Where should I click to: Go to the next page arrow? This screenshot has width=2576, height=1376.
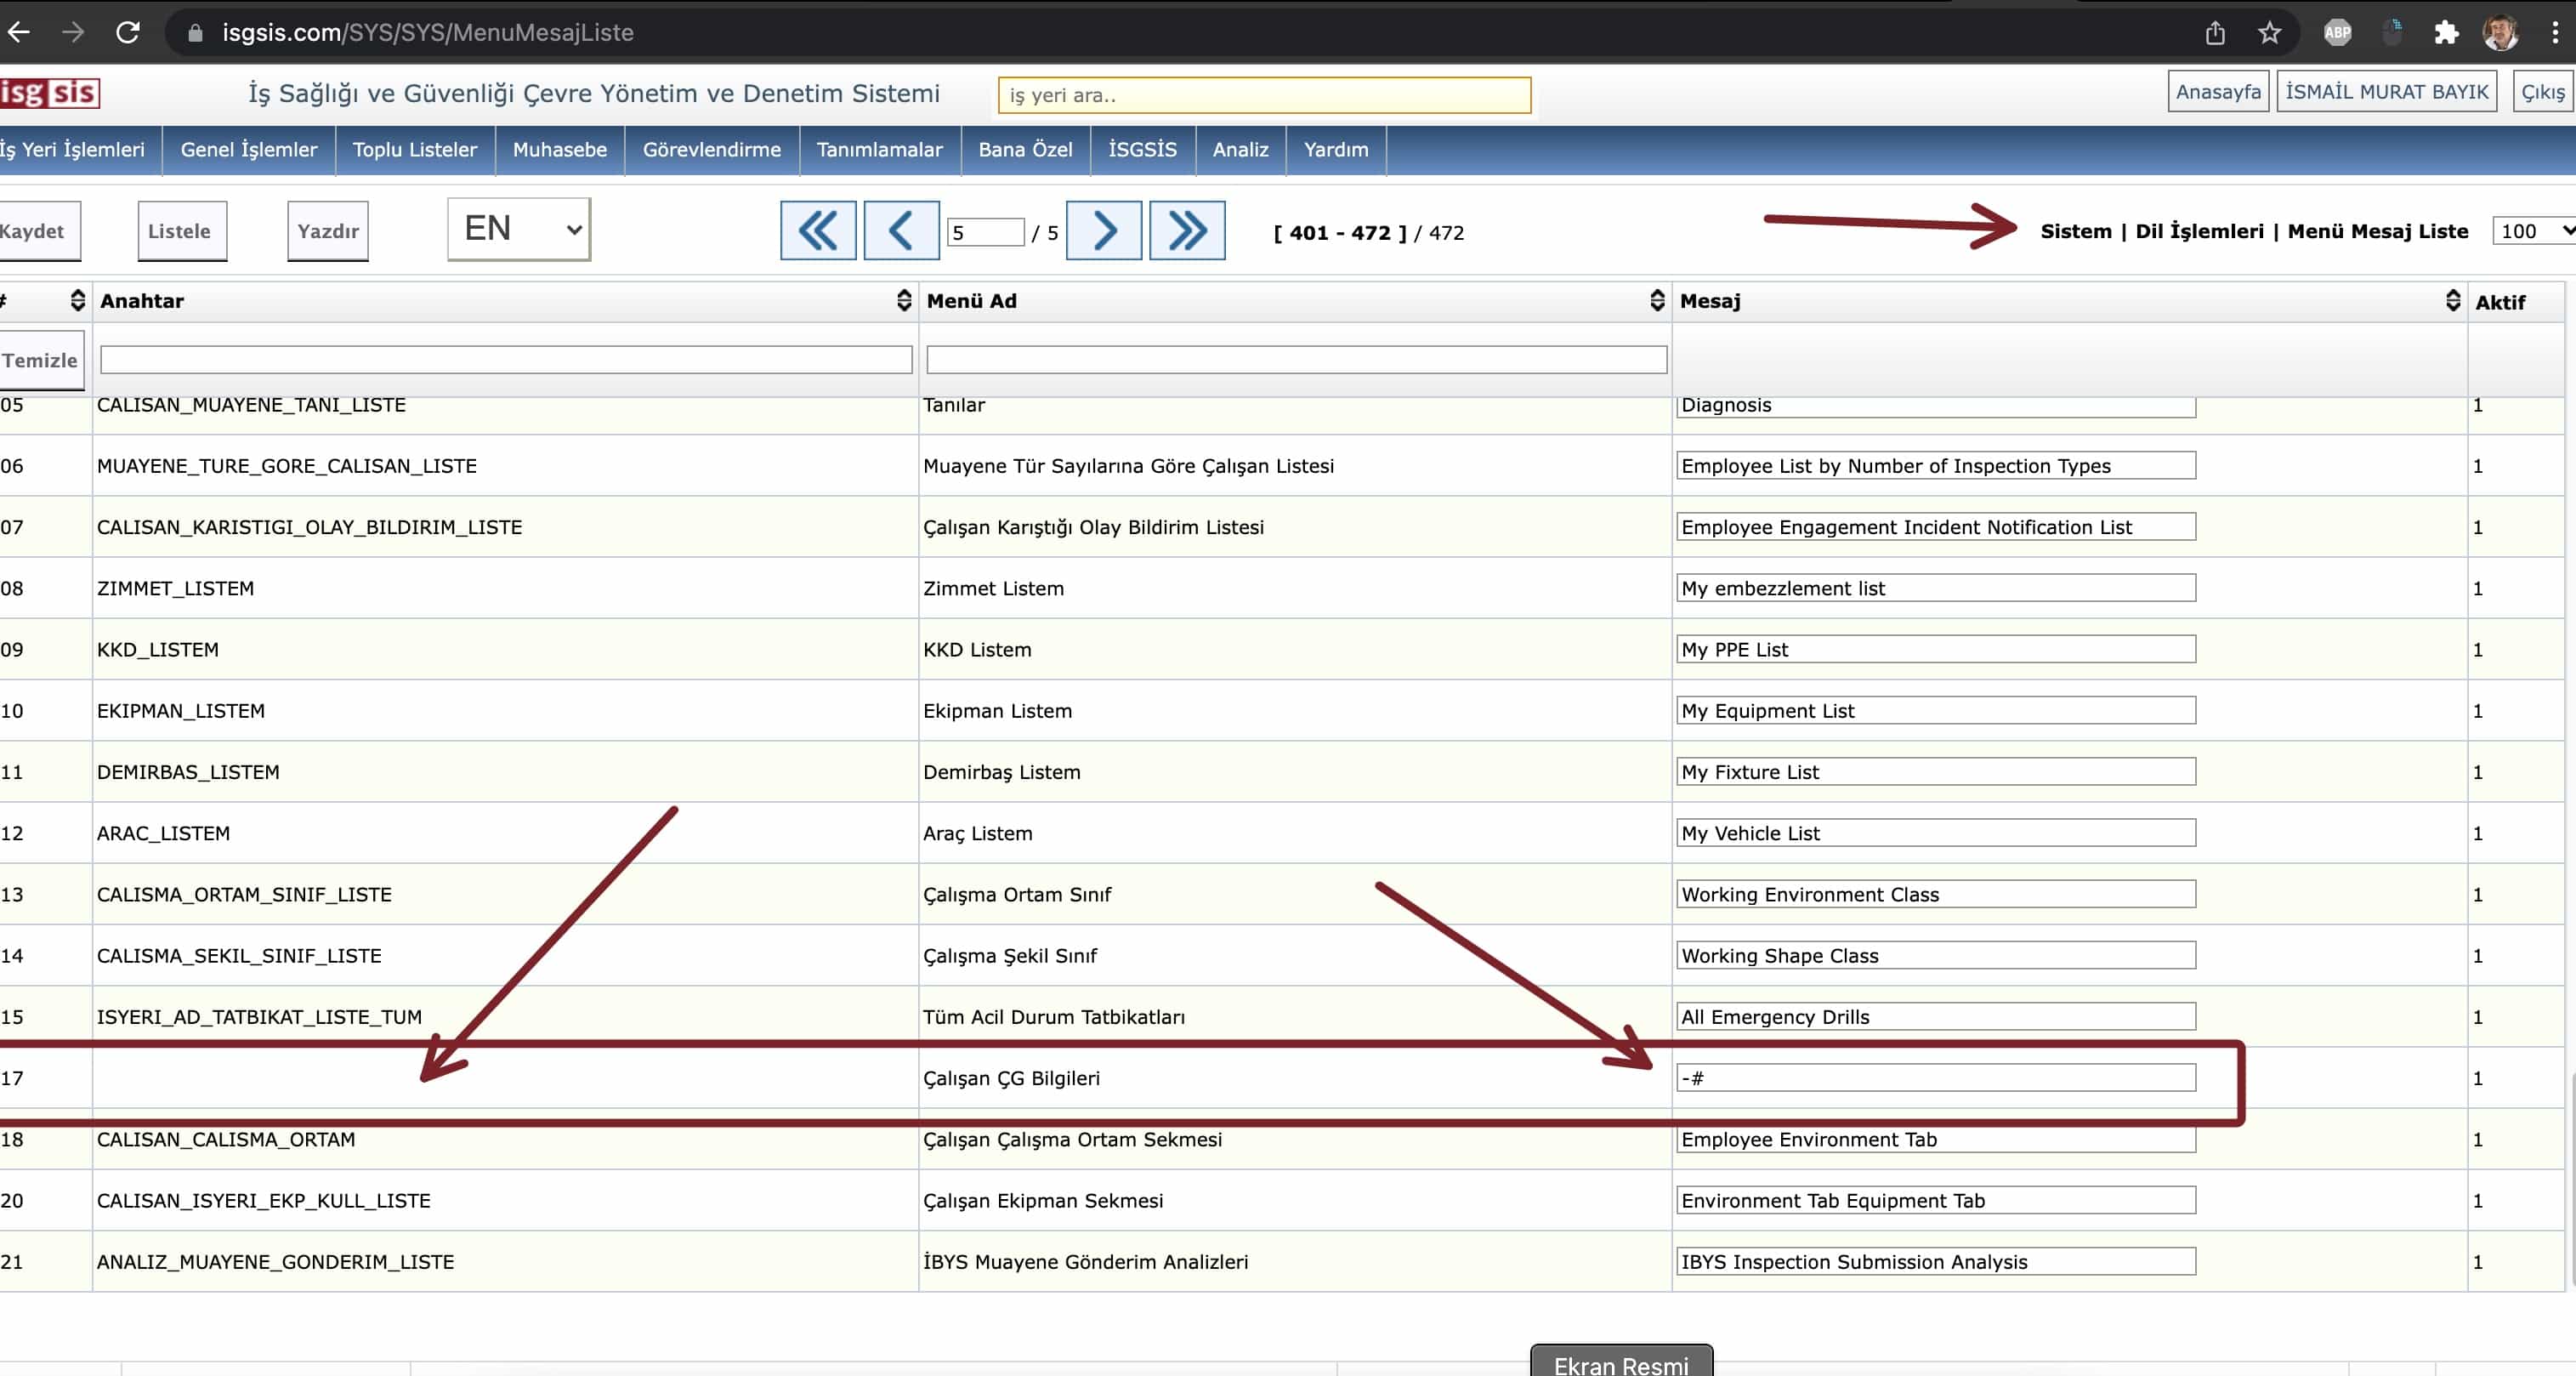click(x=1103, y=231)
